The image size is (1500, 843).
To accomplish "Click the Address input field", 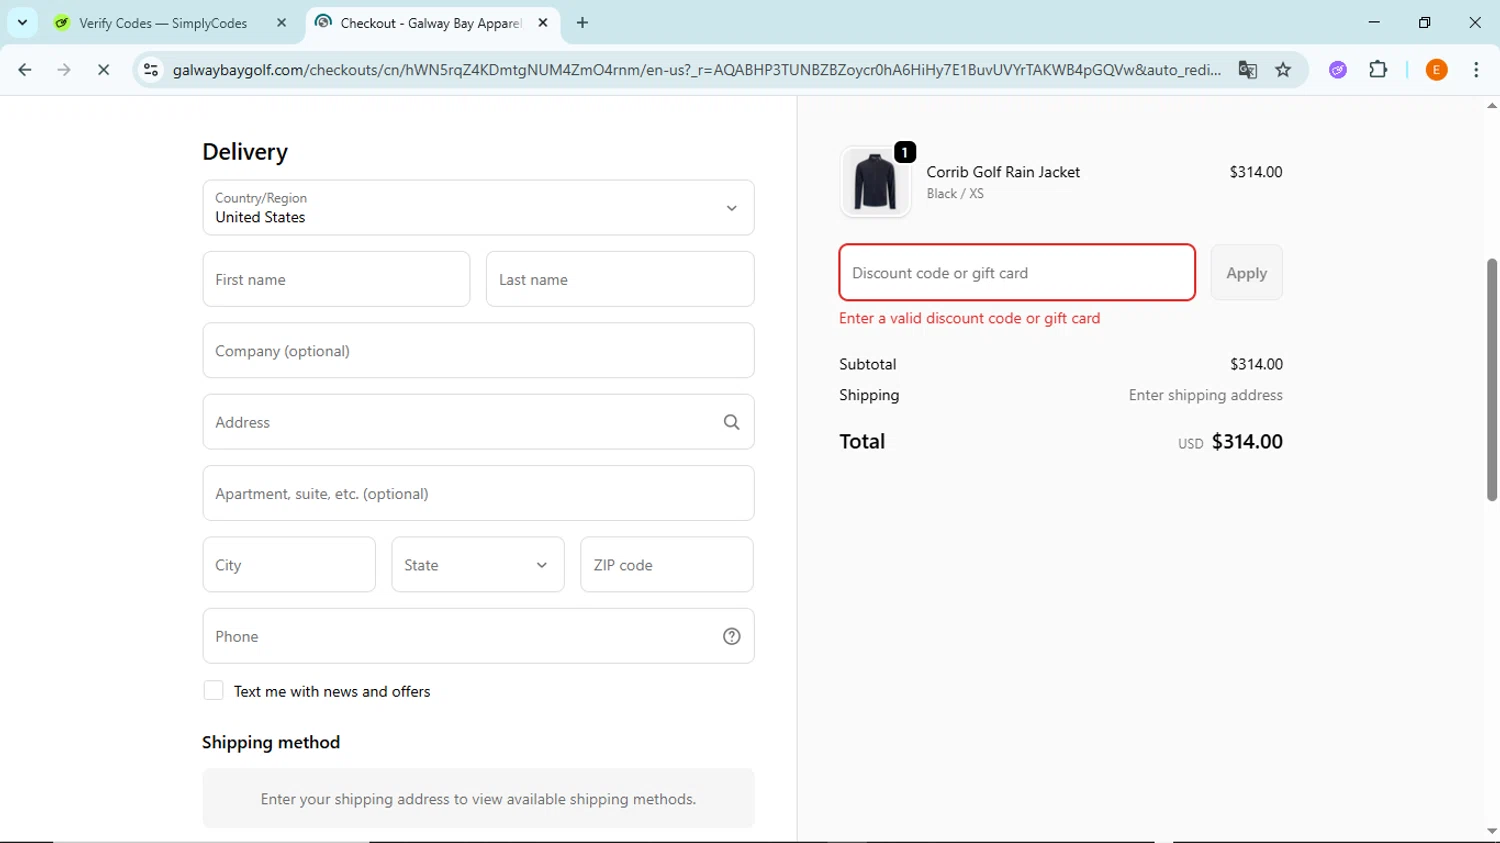I will click(x=478, y=422).
